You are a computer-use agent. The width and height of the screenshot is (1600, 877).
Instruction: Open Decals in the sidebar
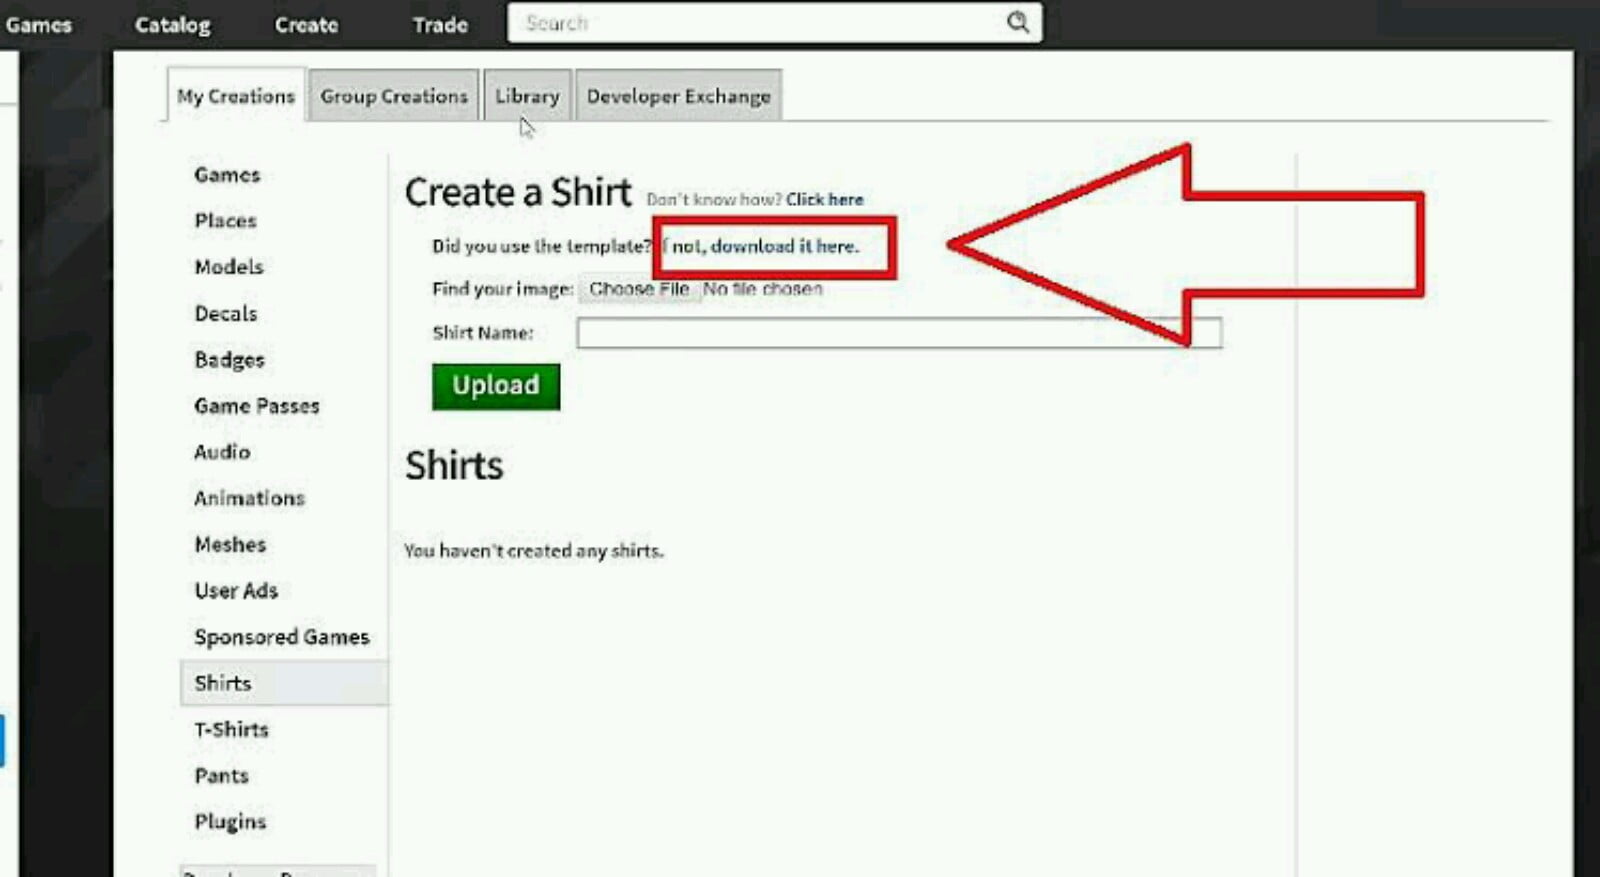[226, 314]
